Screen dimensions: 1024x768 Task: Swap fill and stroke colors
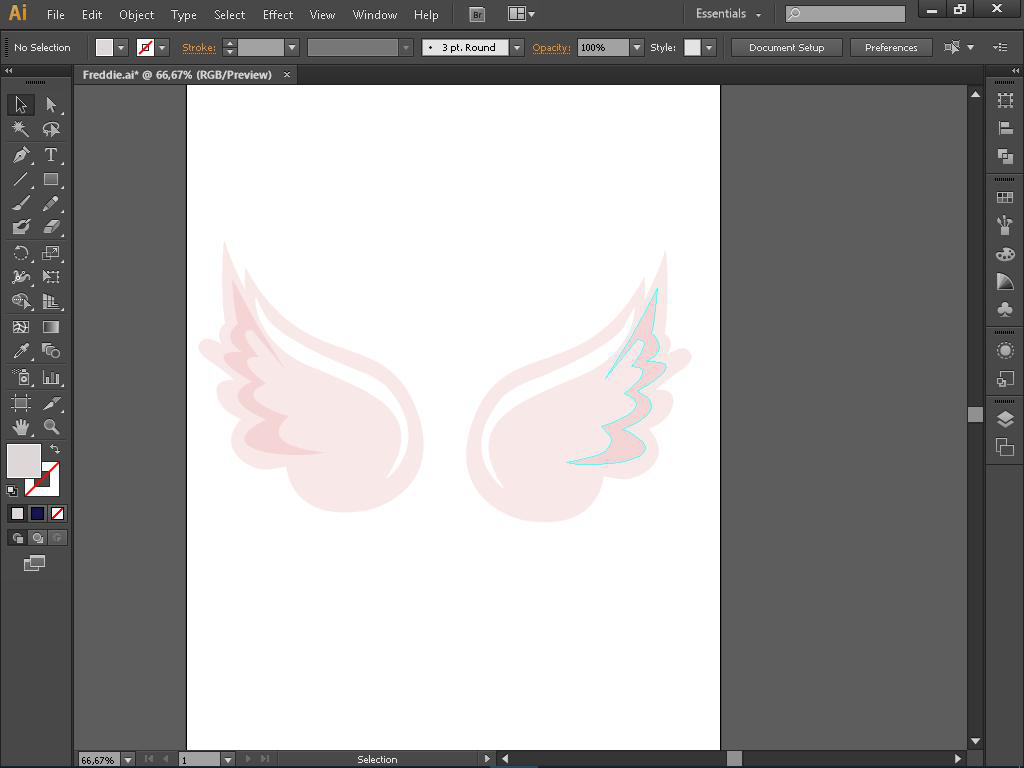pos(56,449)
